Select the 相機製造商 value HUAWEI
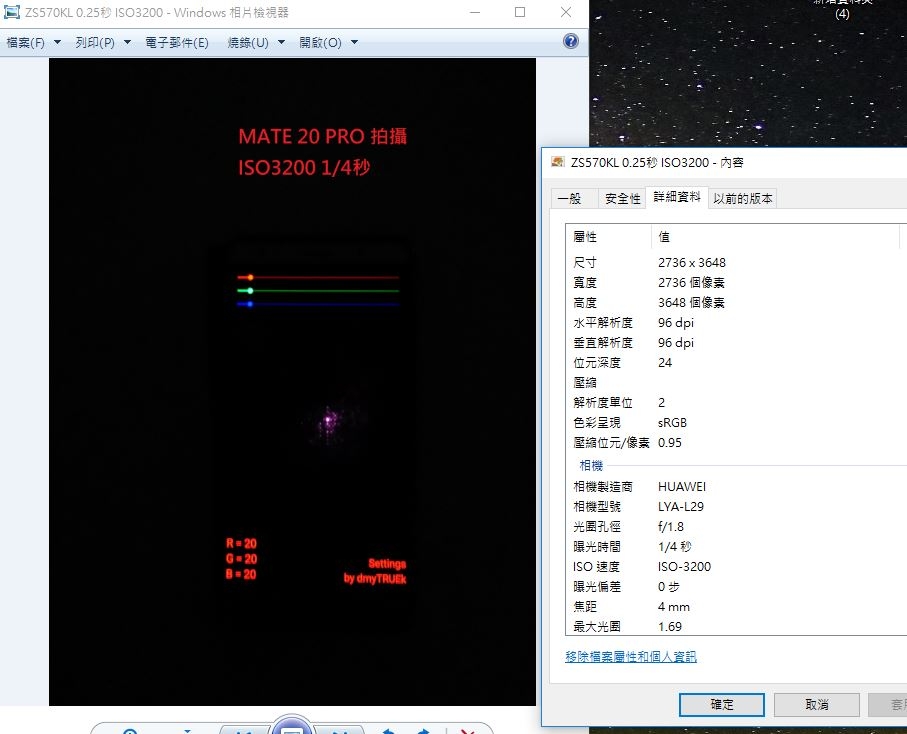The image size is (907, 734). [682, 486]
